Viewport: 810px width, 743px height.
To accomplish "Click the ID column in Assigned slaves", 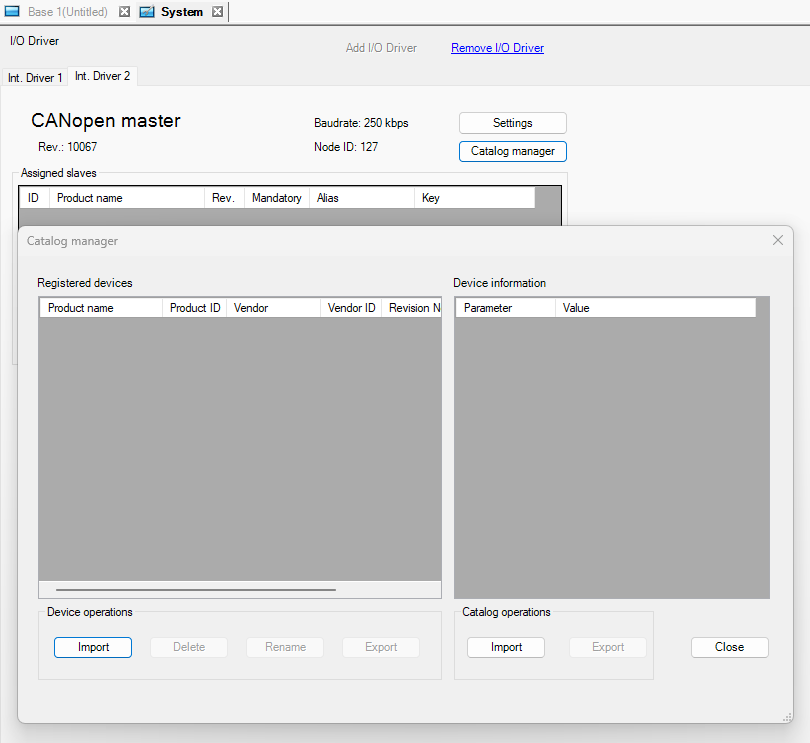I will tap(34, 198).
